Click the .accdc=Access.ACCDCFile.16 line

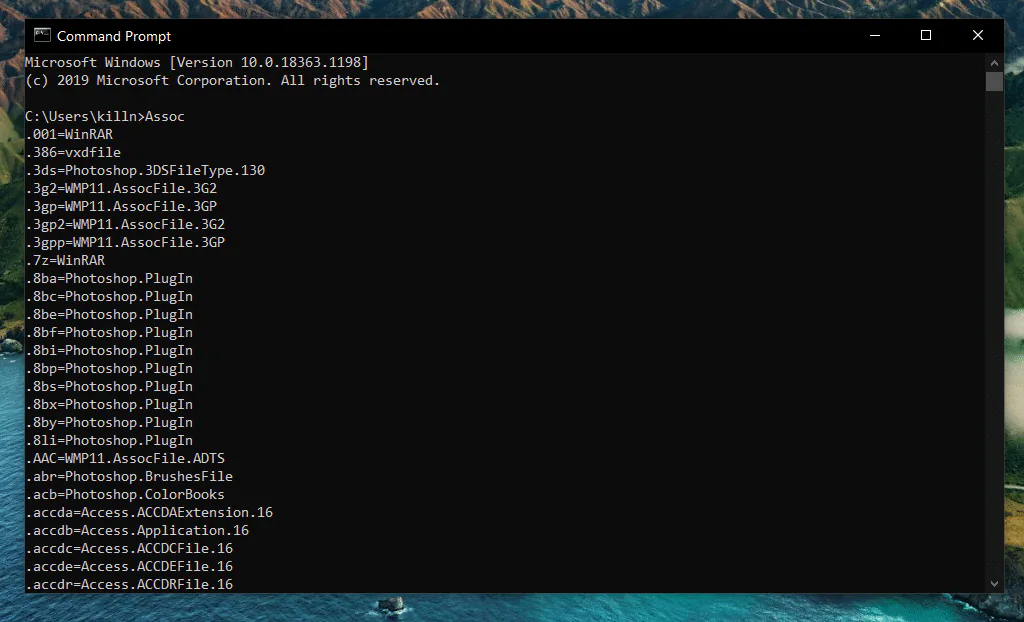[x=129, y=549]
